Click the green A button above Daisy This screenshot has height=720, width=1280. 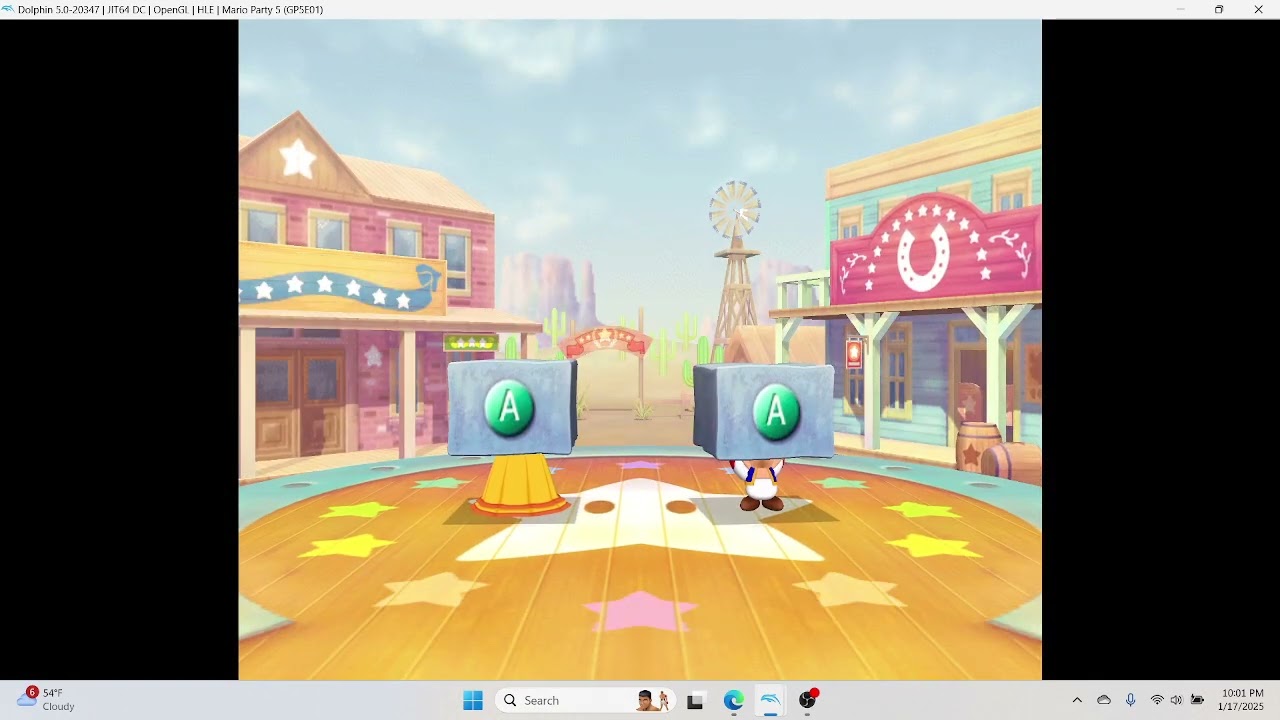pyautogui.click(x=509, y=408)
